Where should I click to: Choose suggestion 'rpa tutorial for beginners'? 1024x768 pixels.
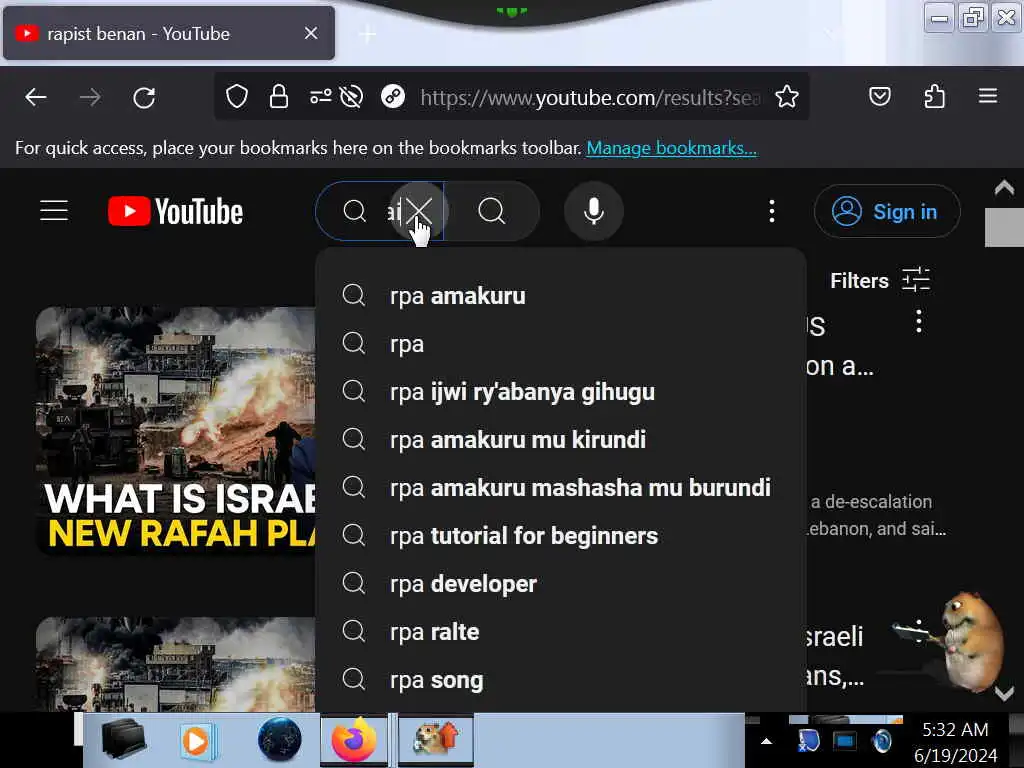560,536
